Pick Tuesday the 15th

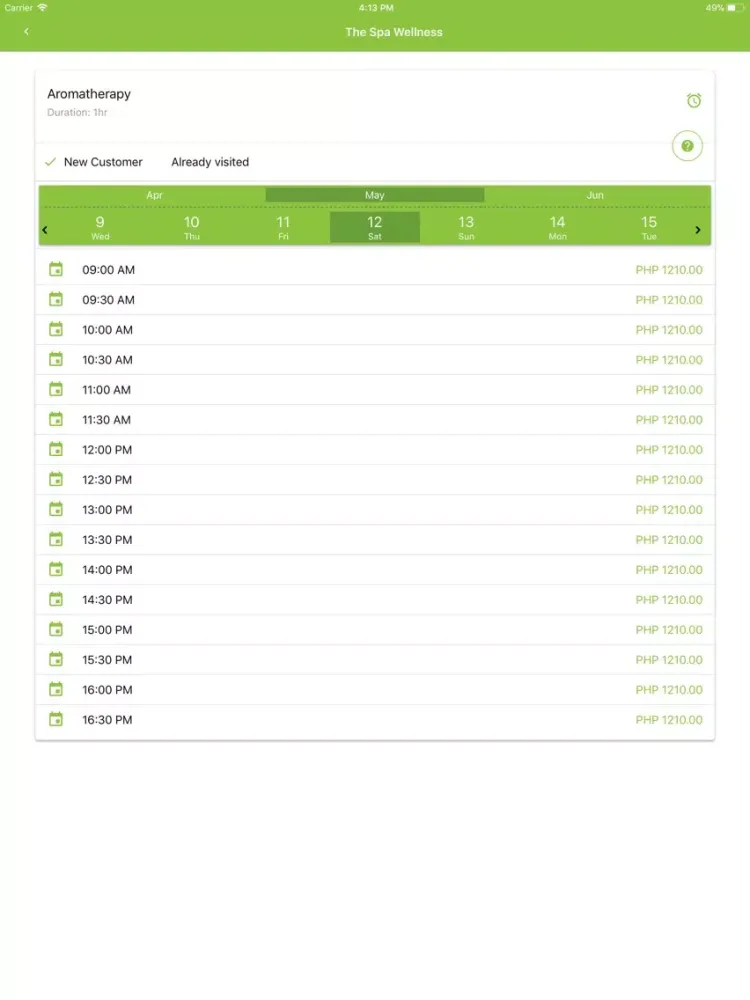click(x=649, y=228)
